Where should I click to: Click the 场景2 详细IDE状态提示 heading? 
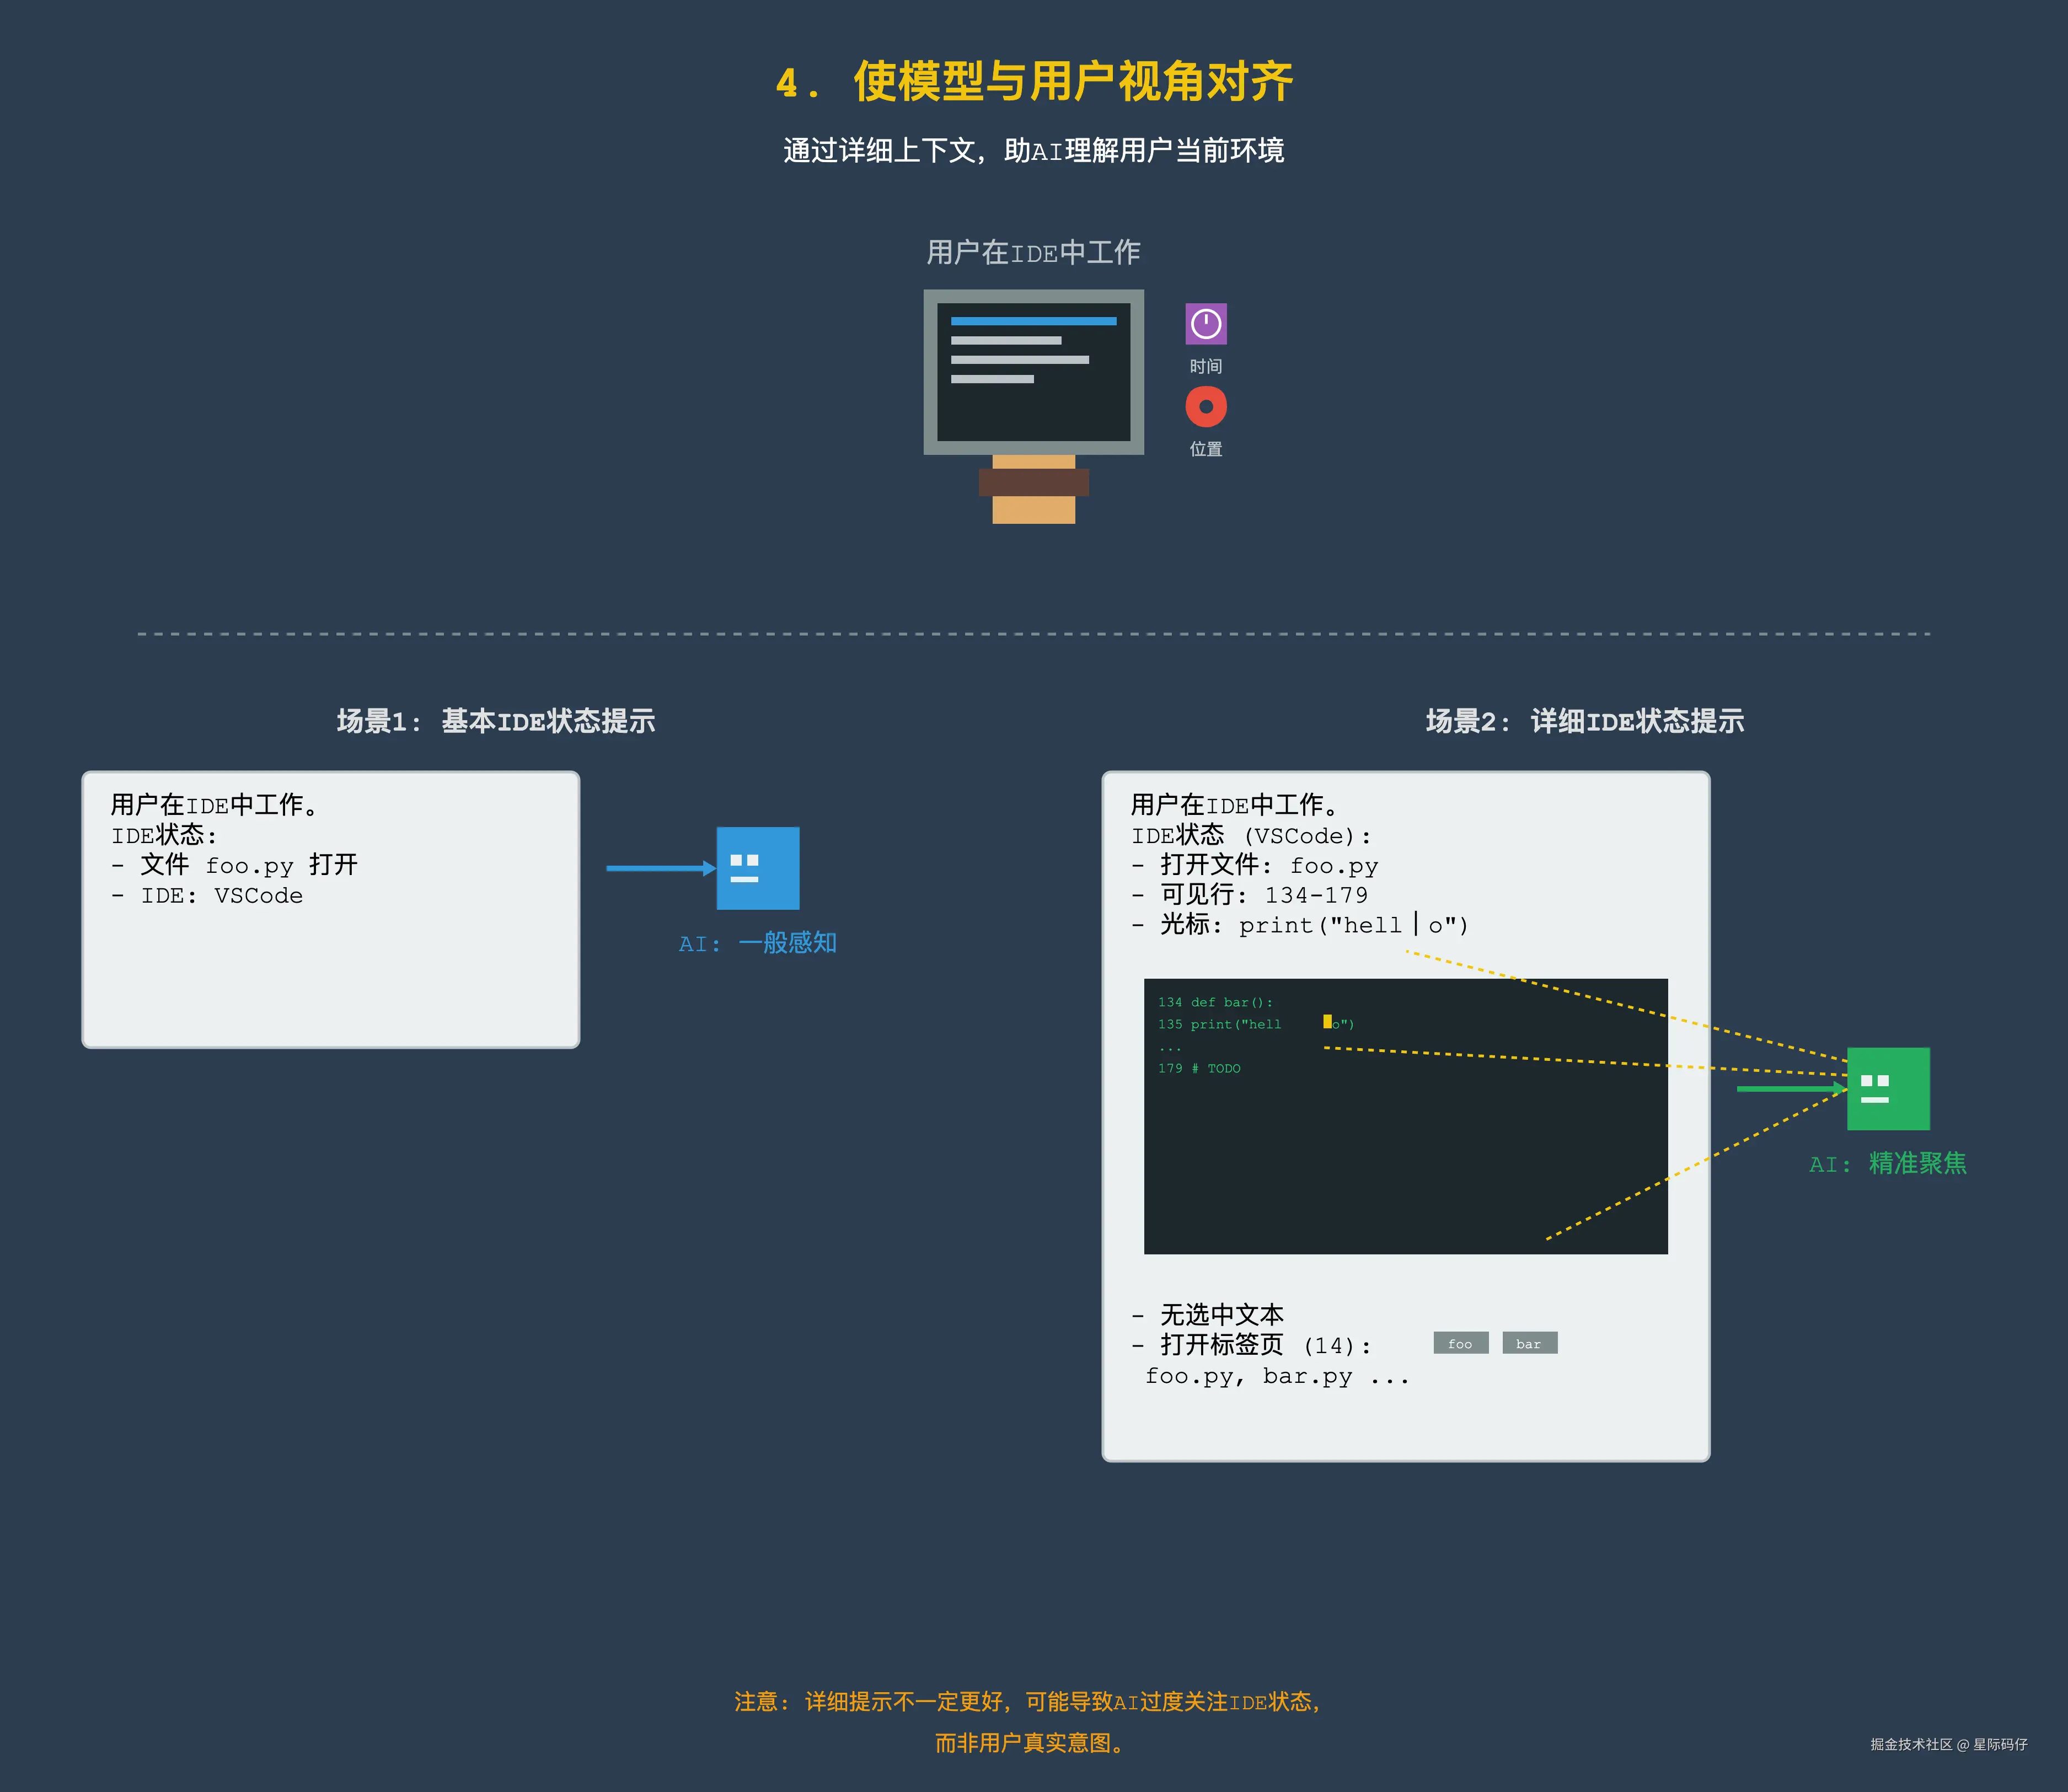[x=1584, y=721]
